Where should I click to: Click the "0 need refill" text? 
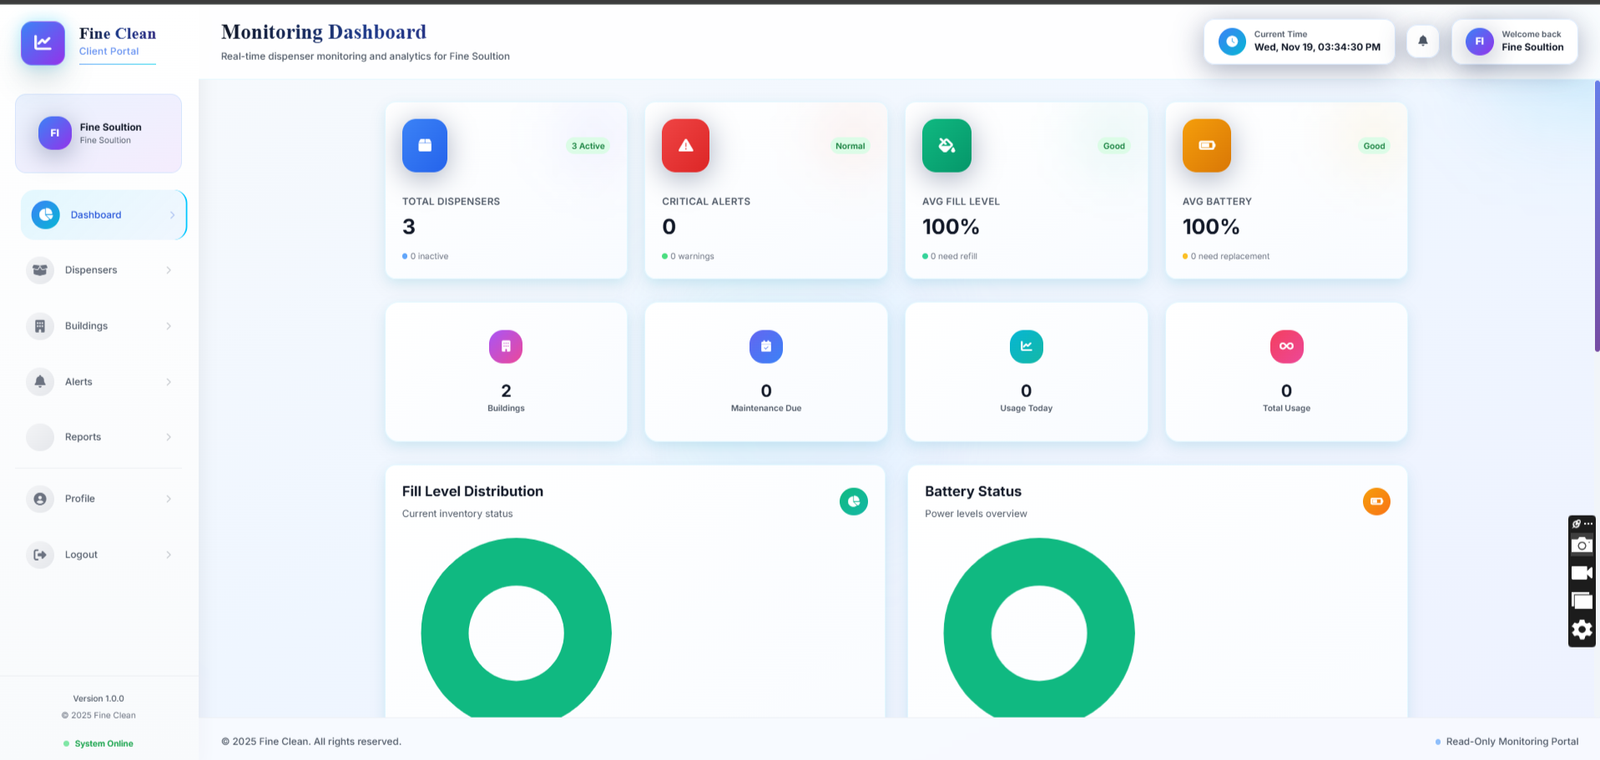(954, 257)
